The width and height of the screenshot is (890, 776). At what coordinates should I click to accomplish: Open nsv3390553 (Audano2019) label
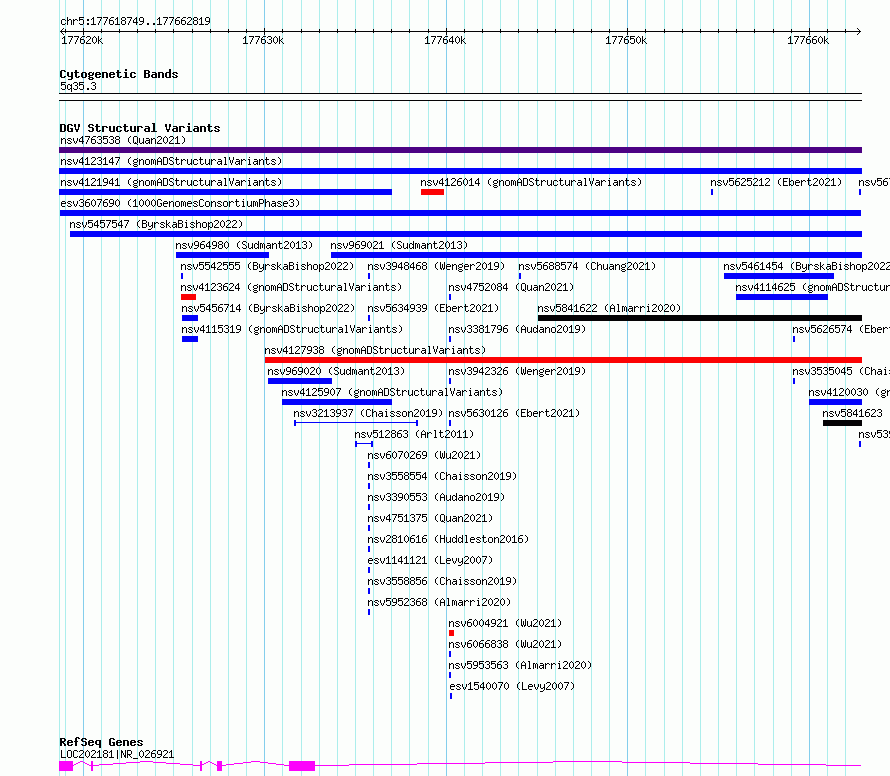436,497
